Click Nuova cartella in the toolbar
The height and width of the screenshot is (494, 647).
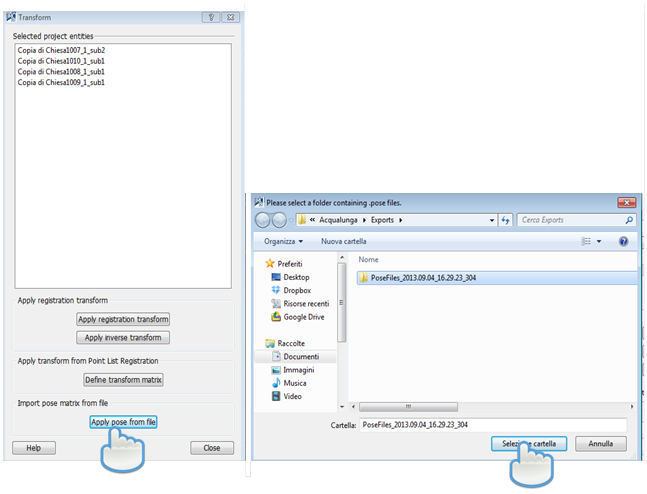point(343,241)
